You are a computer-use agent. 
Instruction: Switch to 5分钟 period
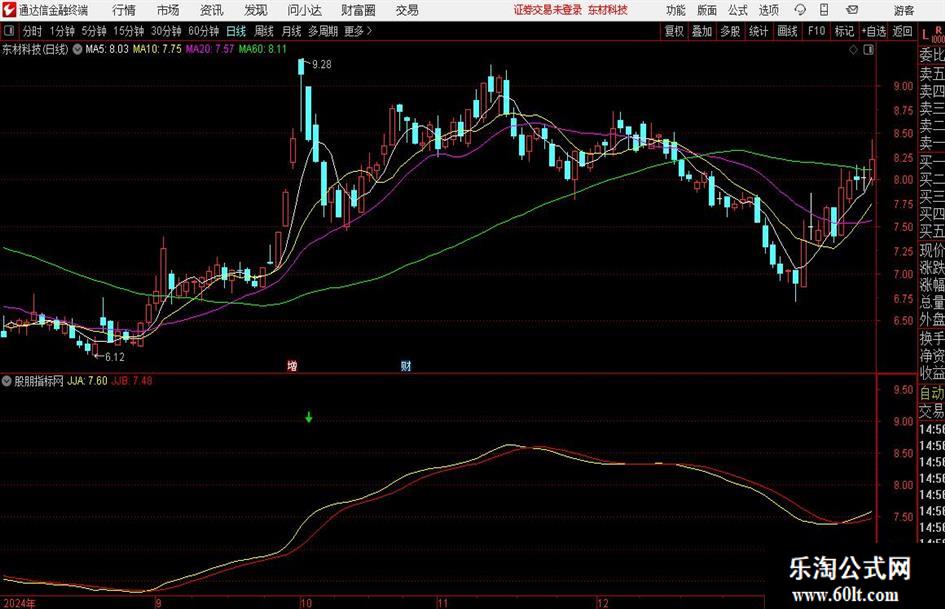pyautogui.click(x=94, y=31)
